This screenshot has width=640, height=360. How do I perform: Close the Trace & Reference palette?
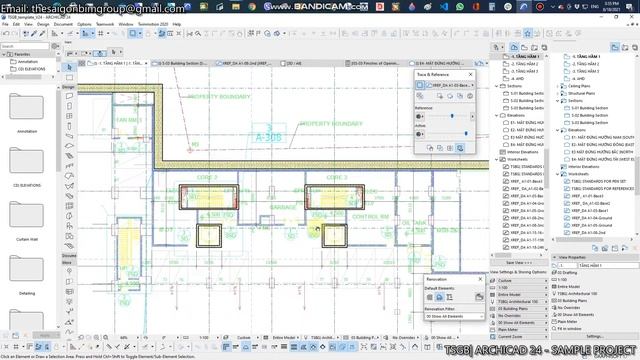[x=470, y=74]
